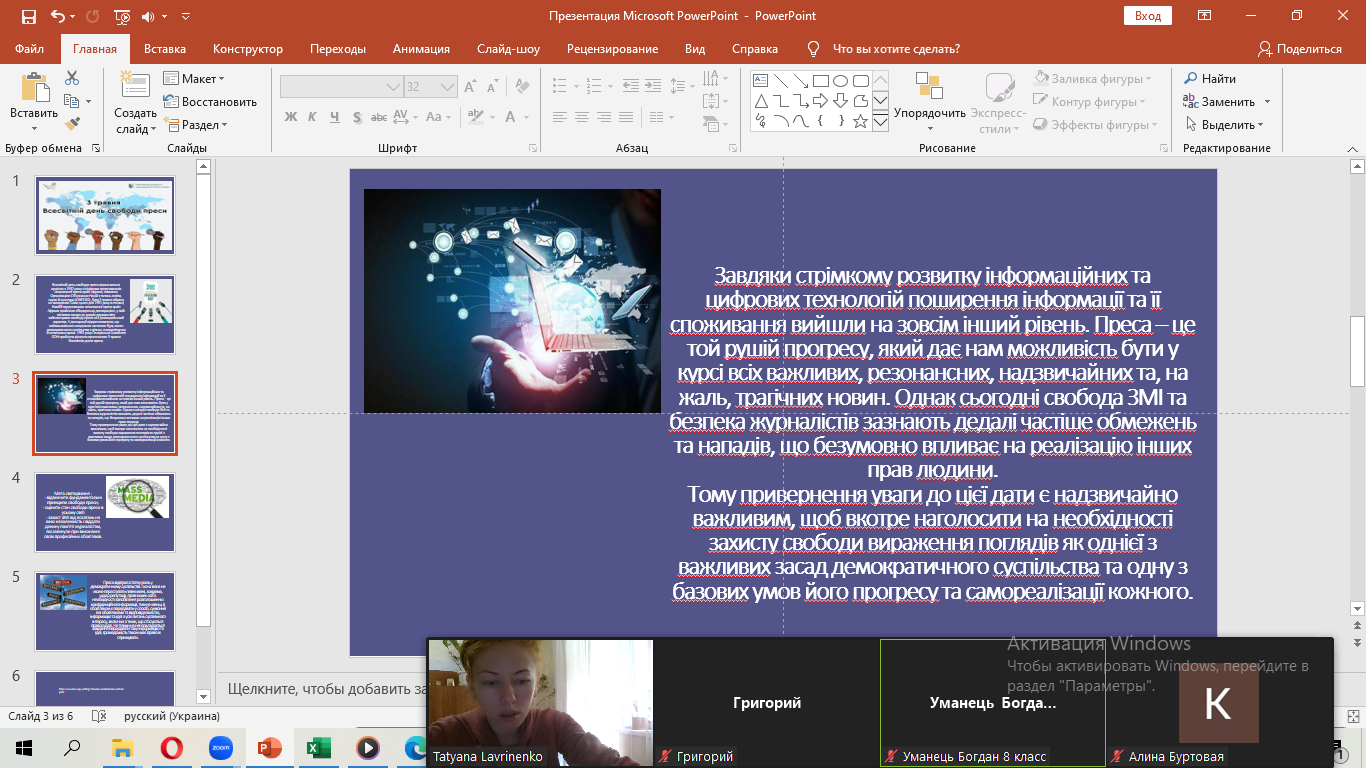Open Шрифт group dialog launcher
The height and width of the screenshot is (768, 1366).
pyautogui.click(x=534, y=148)
